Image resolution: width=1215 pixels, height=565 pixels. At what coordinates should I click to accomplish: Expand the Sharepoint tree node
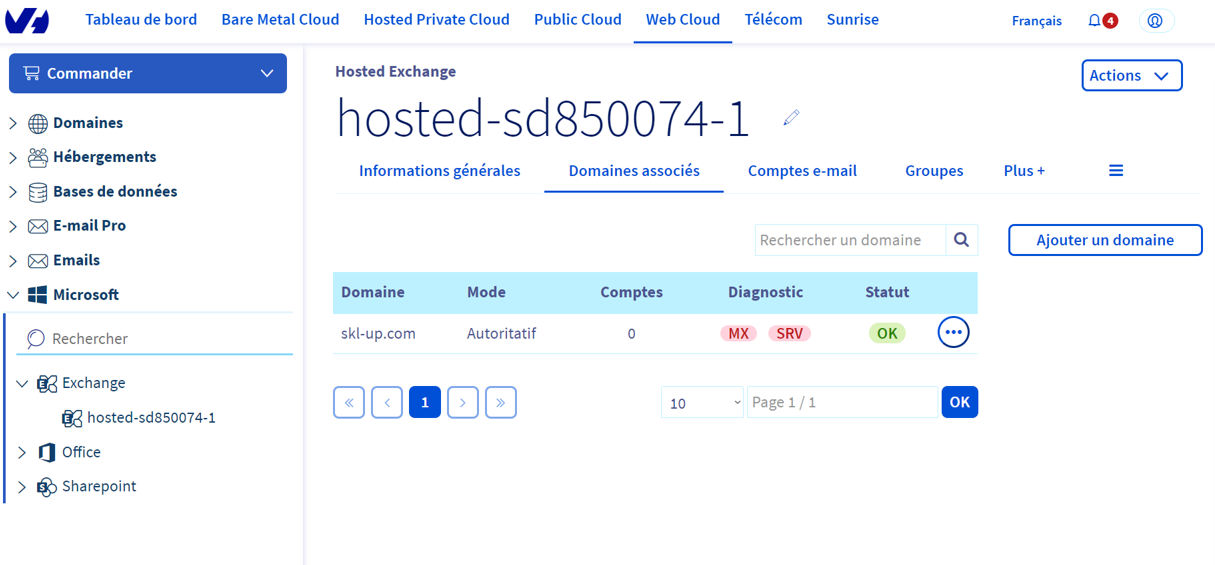[22, 487]
